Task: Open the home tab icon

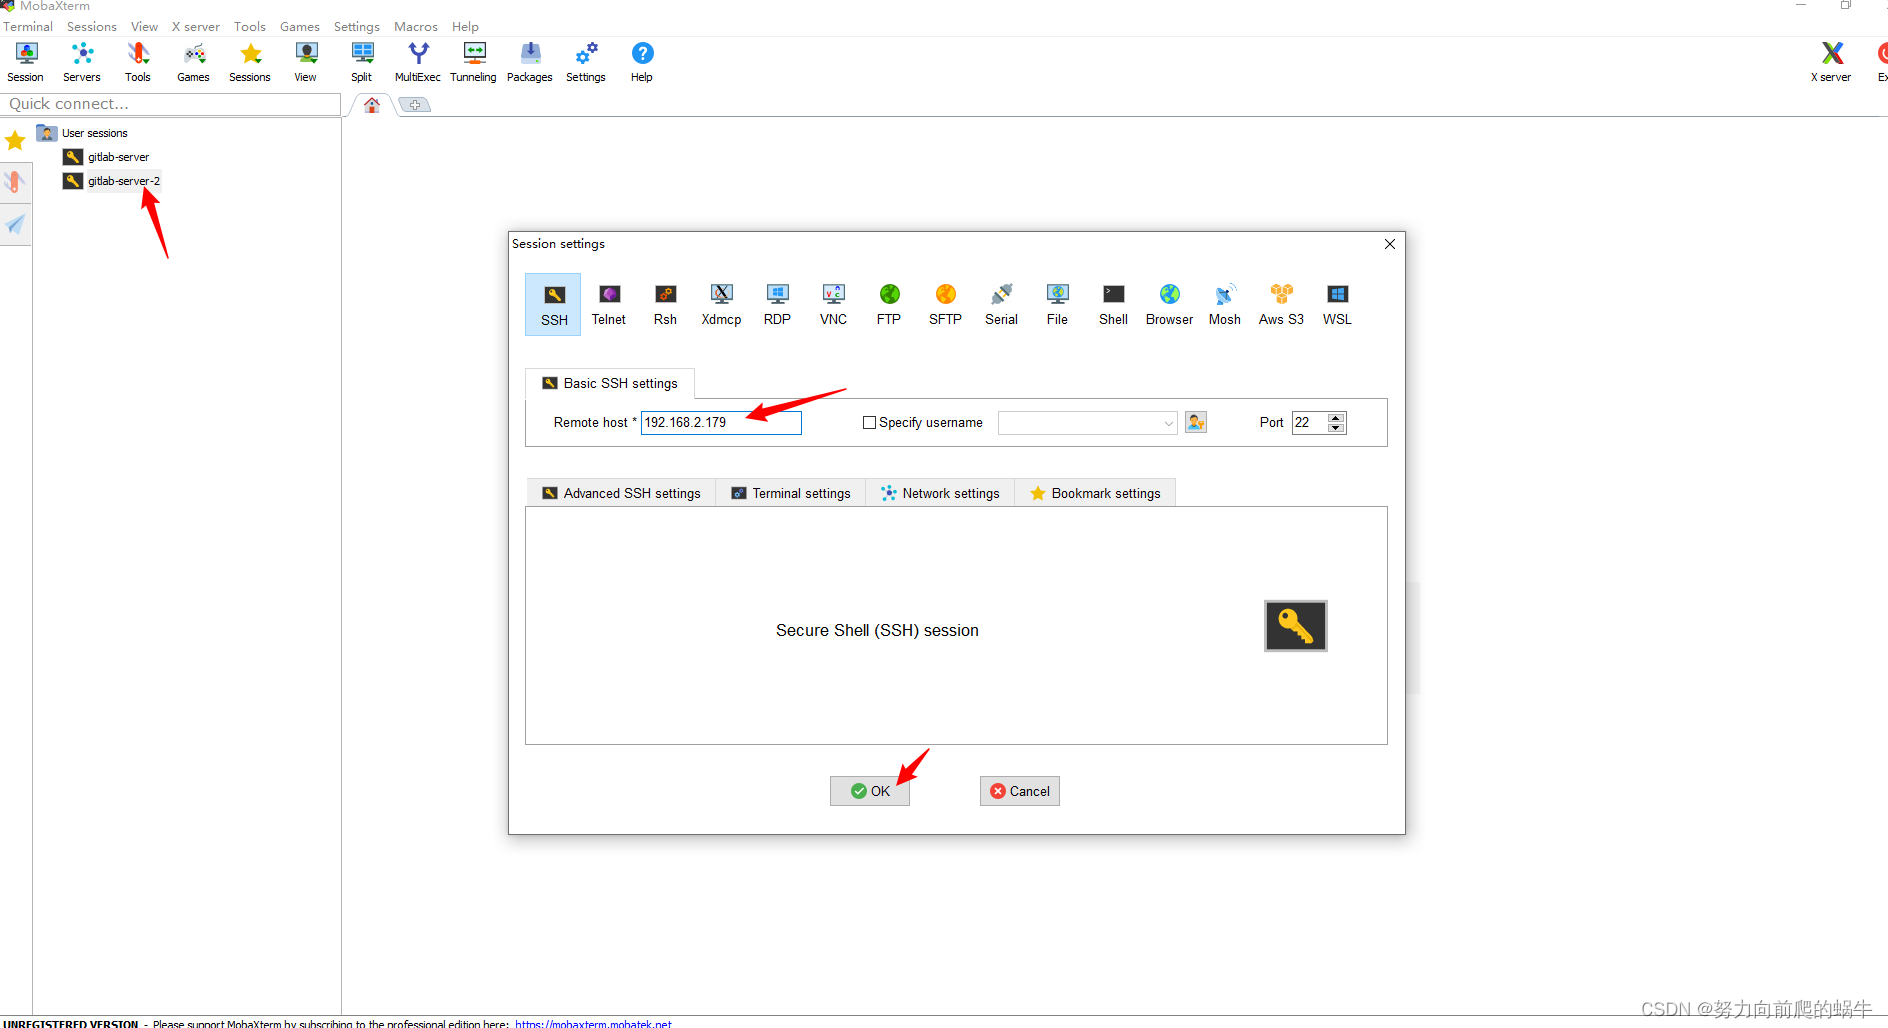Action: point(372,105)
